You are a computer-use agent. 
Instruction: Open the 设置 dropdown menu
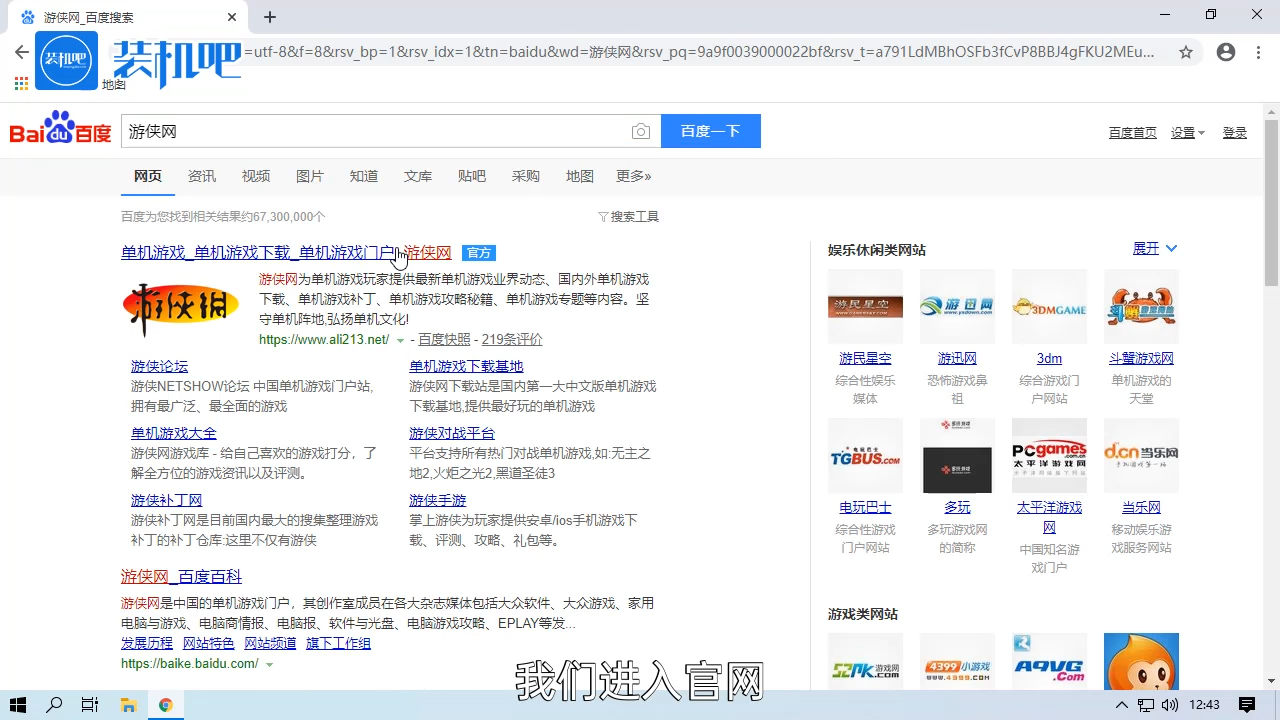pyautogui.click(x=1188, y=133)
